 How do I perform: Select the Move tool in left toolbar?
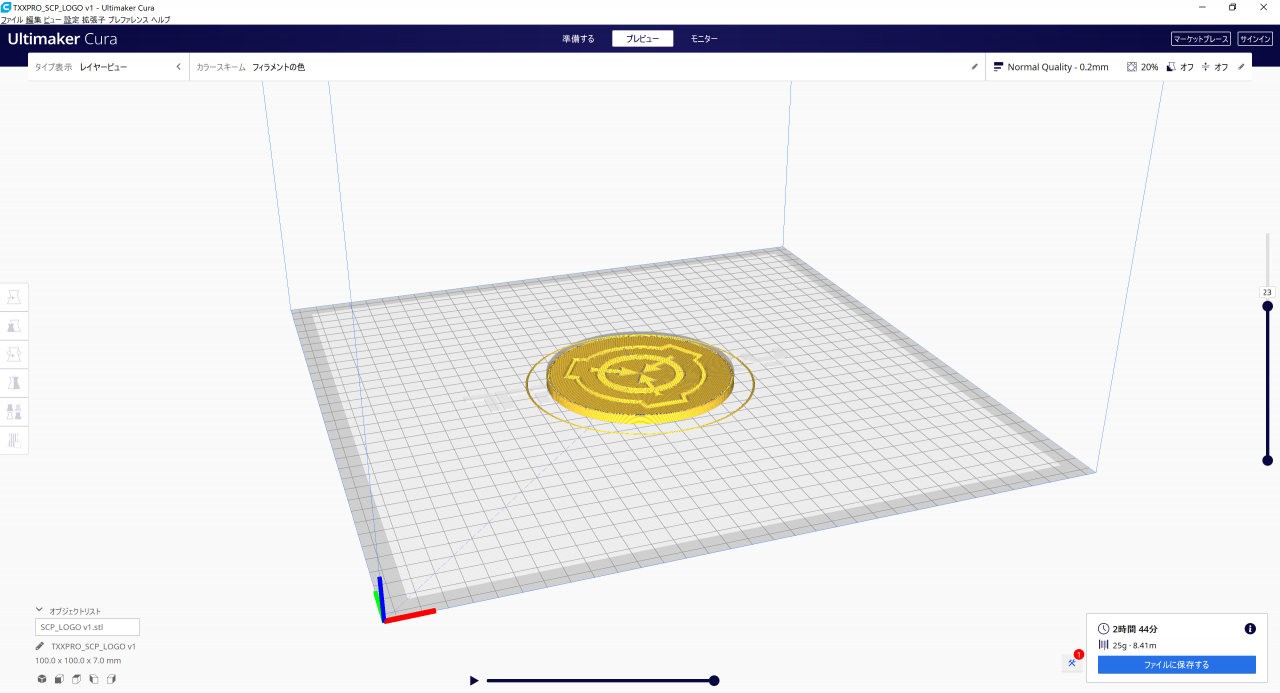14,297
